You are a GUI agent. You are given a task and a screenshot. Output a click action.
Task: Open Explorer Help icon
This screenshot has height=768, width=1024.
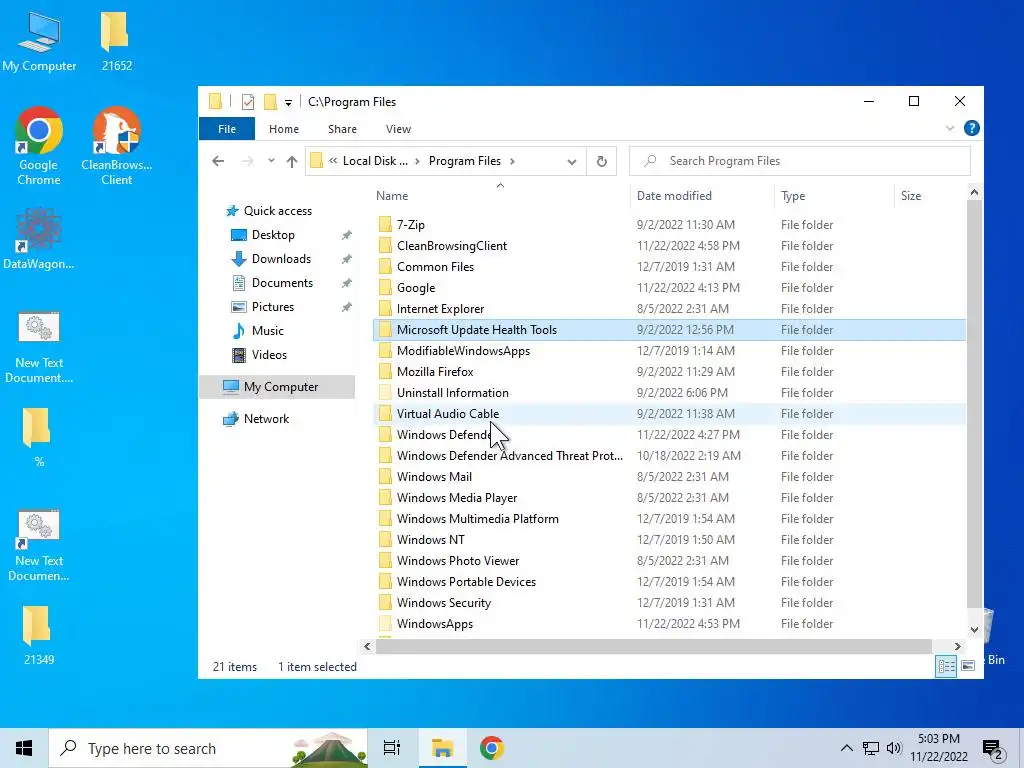click(971, 129)
